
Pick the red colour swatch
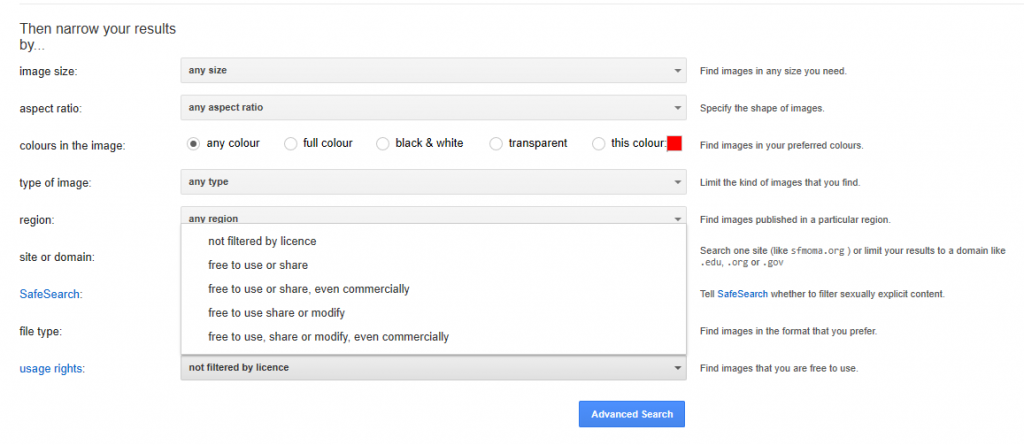click(675, 144)
